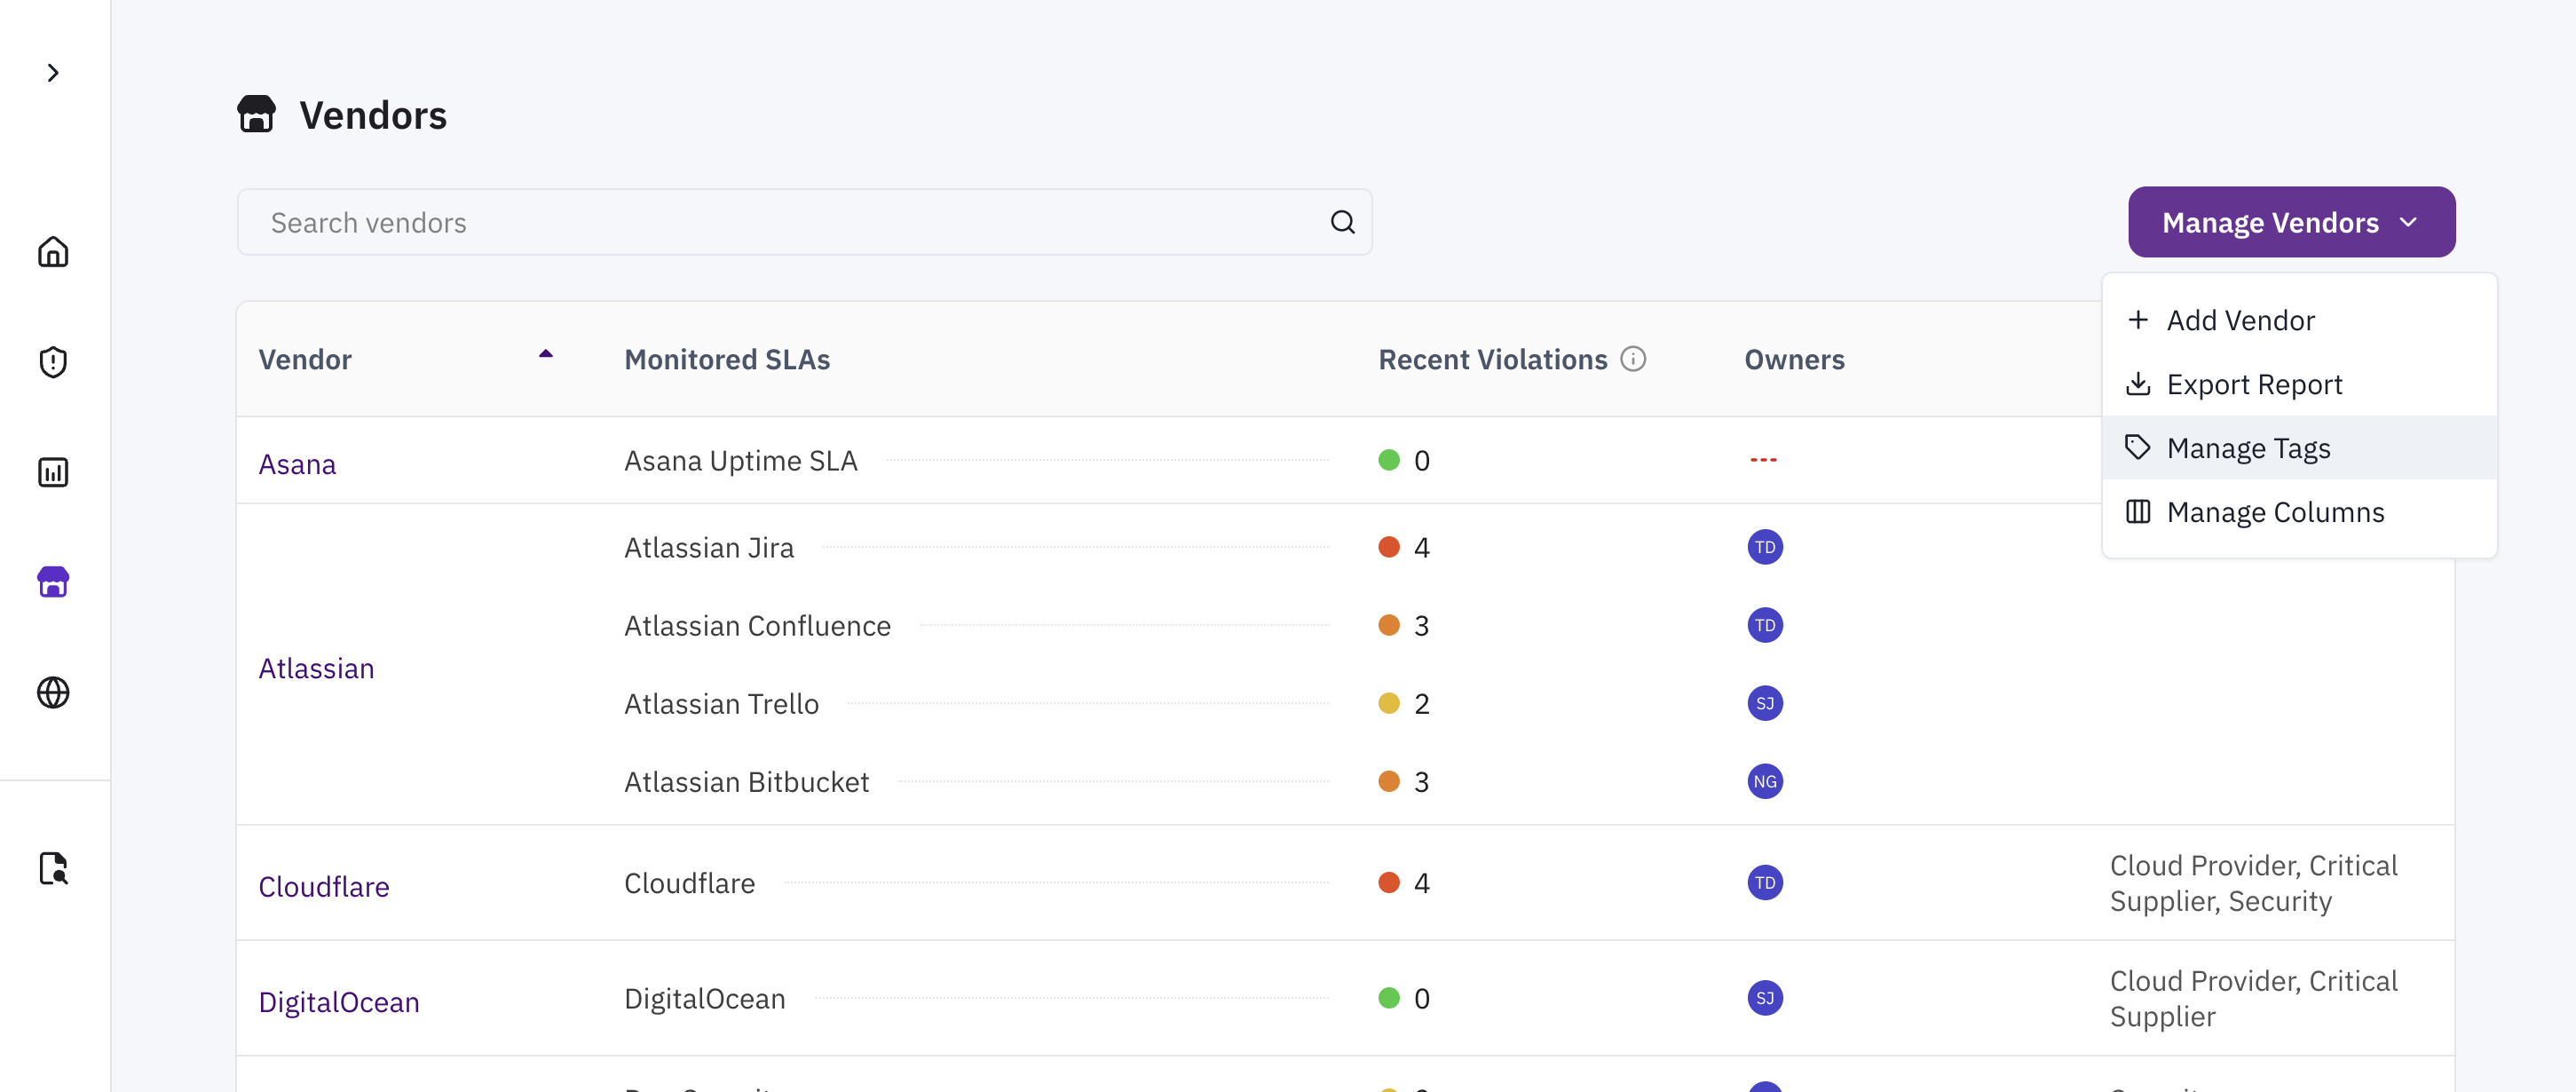Expand the sidebar with the chevron arrow

pos(53,73)
